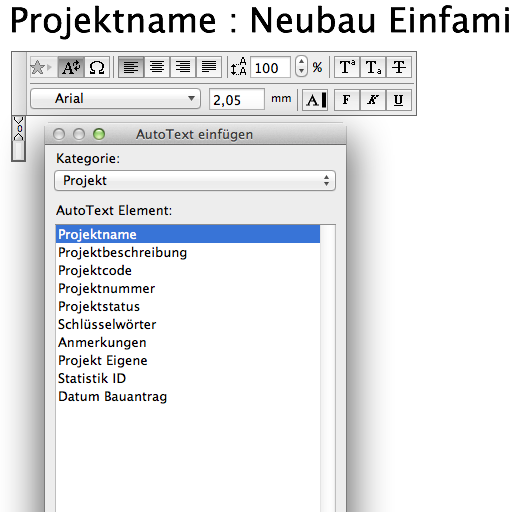Click the font size field 2,05
512x512 pixels.
point(237,100)
